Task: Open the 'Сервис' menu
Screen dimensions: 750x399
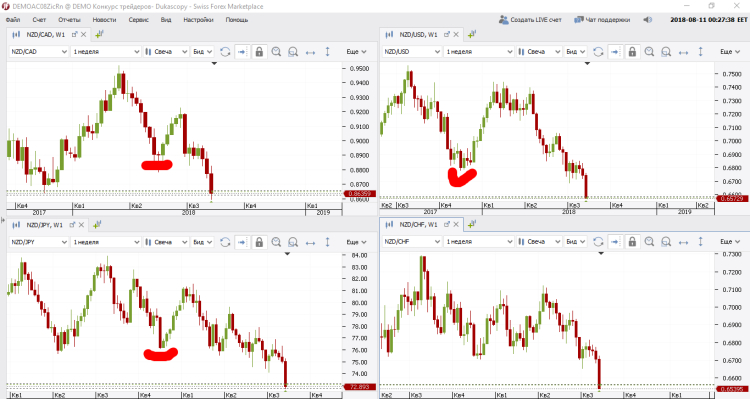Action: coord(138,20)
